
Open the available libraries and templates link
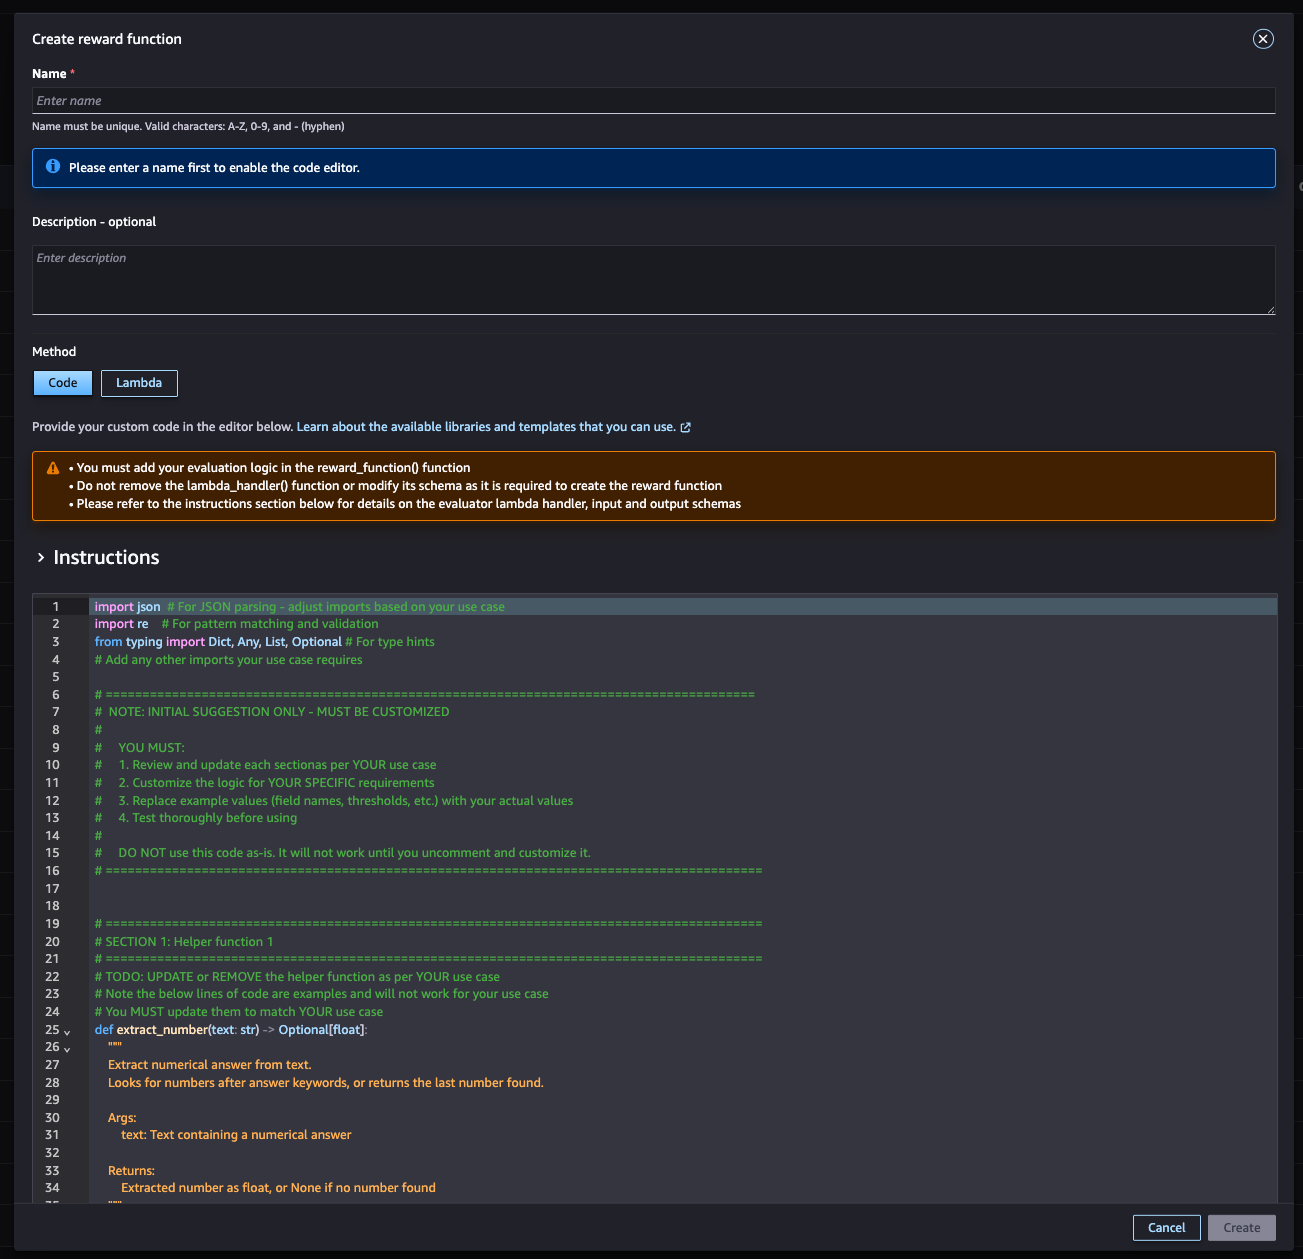[493, 427]
